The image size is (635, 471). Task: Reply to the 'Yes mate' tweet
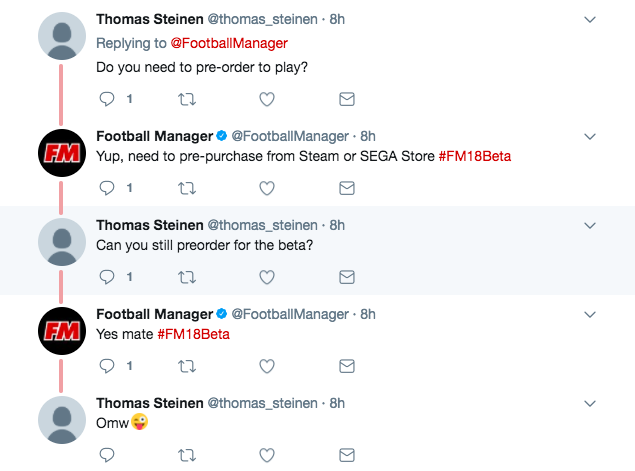tap(107, 366)
